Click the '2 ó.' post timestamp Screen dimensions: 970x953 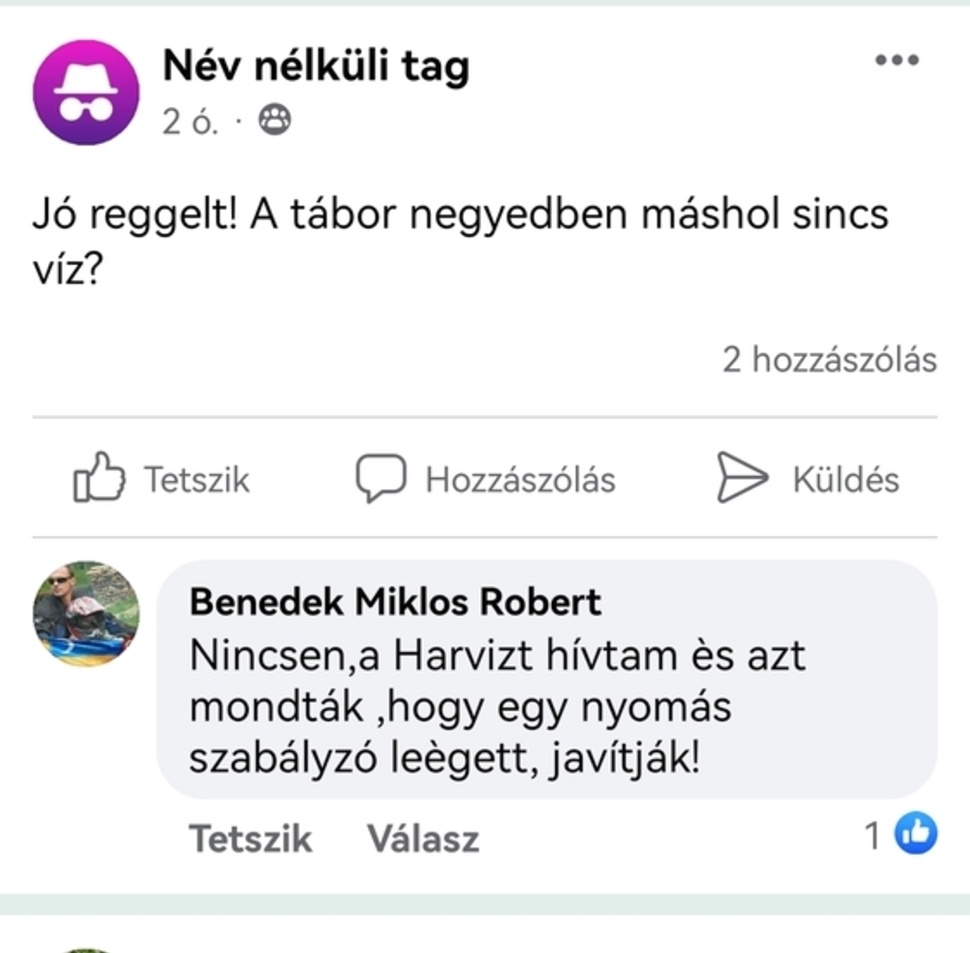tap(189, 121)
